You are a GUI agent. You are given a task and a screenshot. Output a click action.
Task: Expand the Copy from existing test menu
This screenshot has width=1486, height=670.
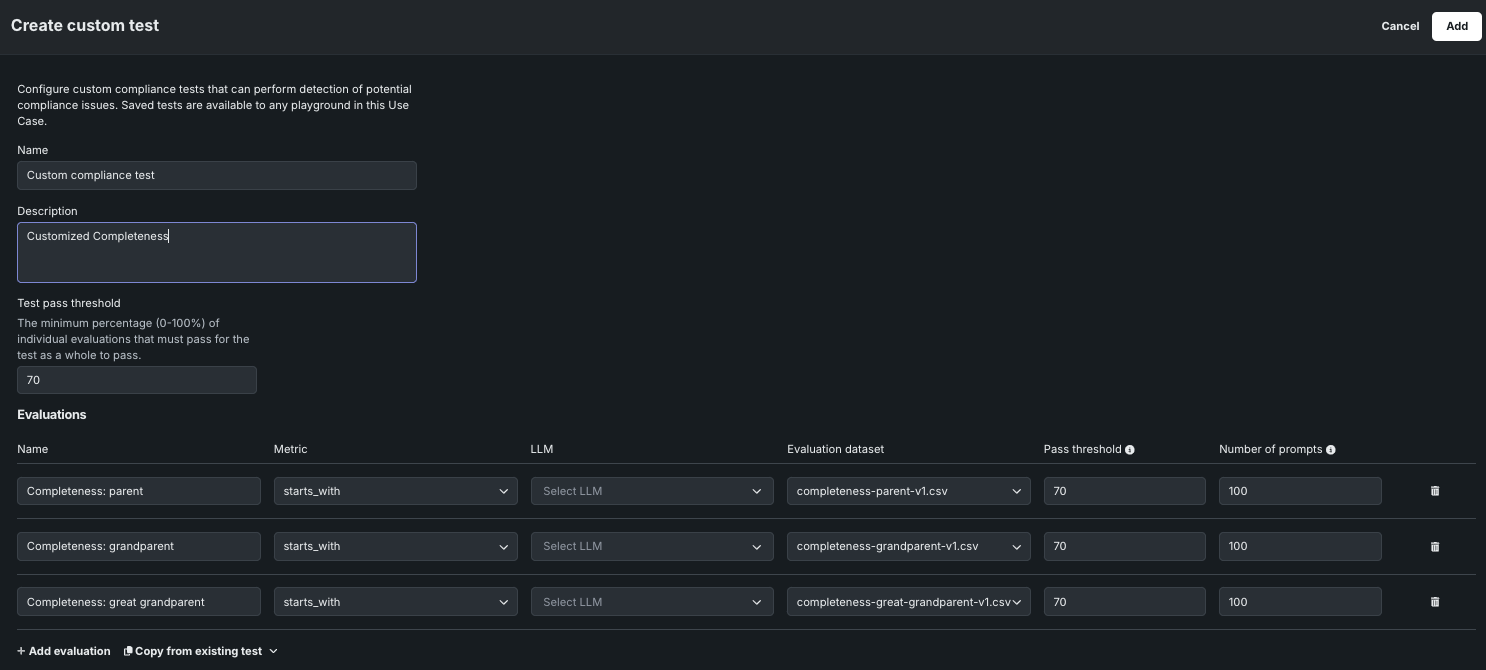[201, 651]
